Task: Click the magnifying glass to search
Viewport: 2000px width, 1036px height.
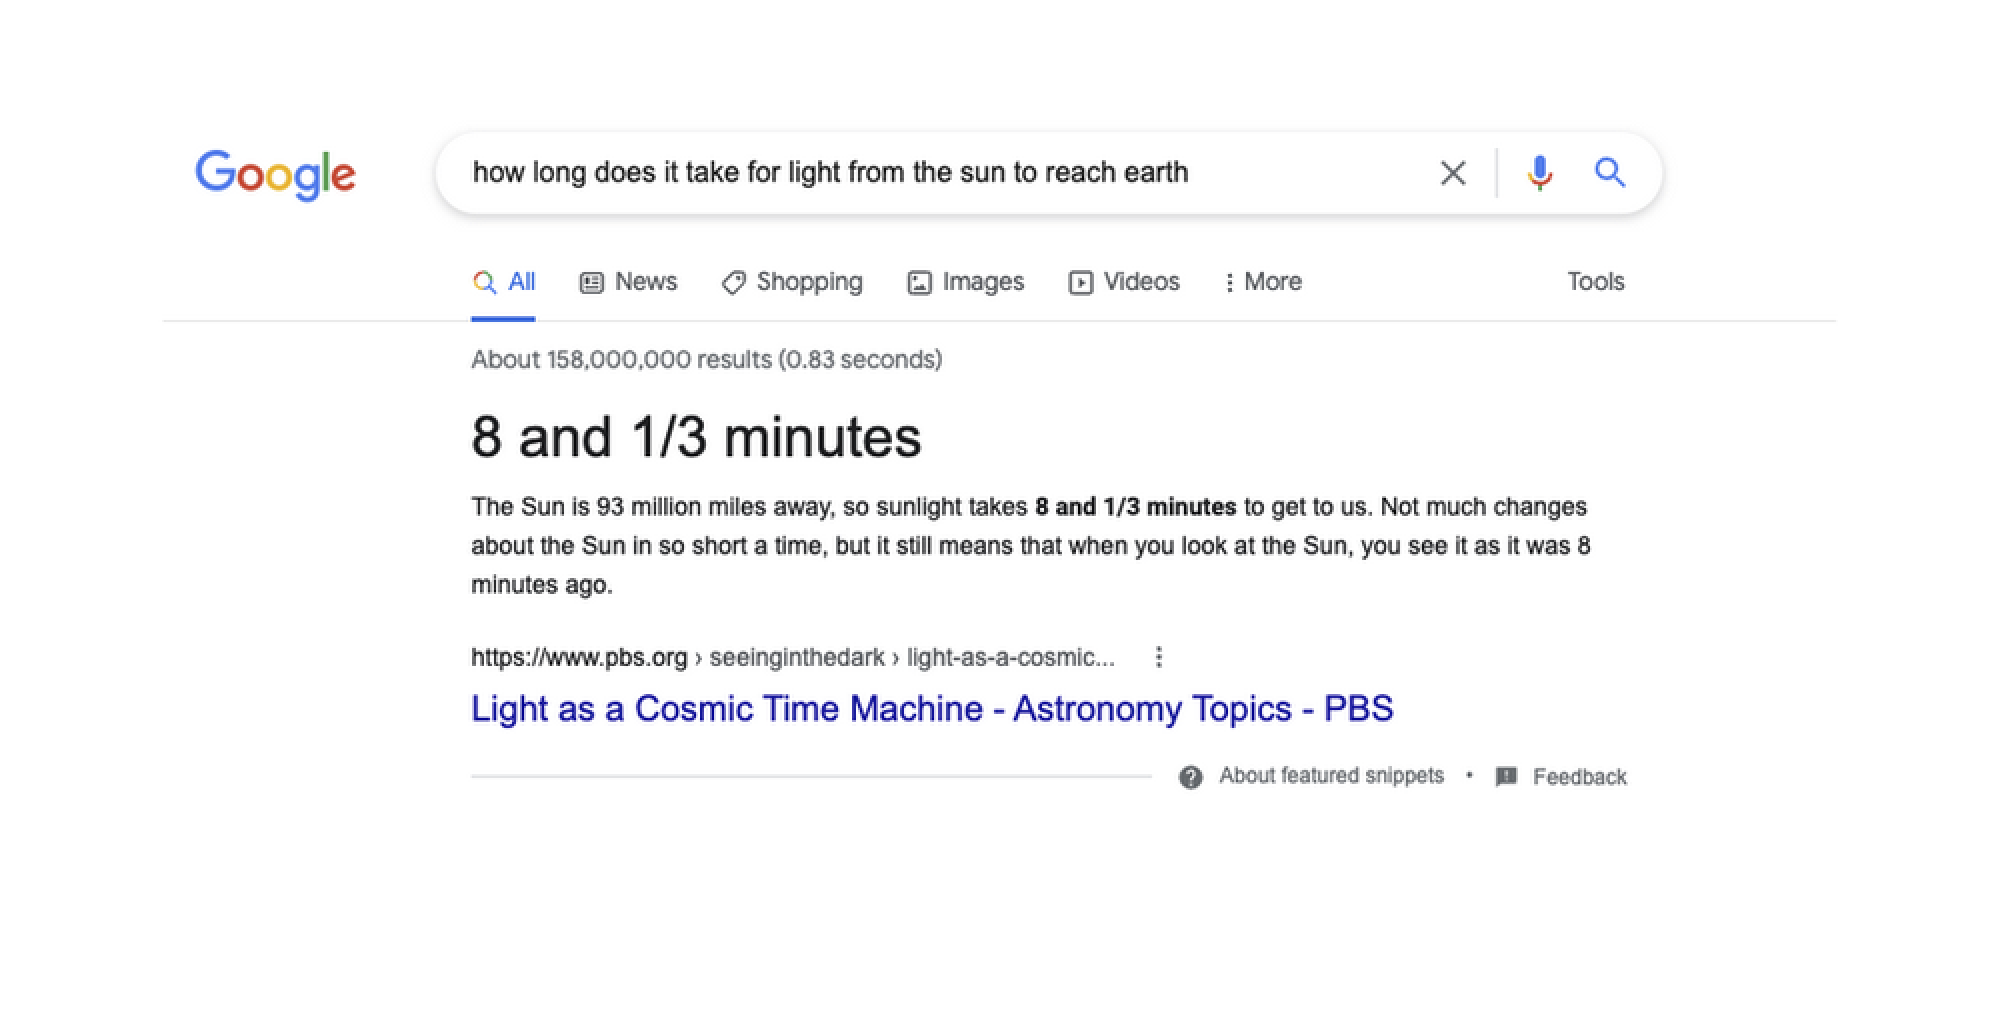Action: [1610, 172]
